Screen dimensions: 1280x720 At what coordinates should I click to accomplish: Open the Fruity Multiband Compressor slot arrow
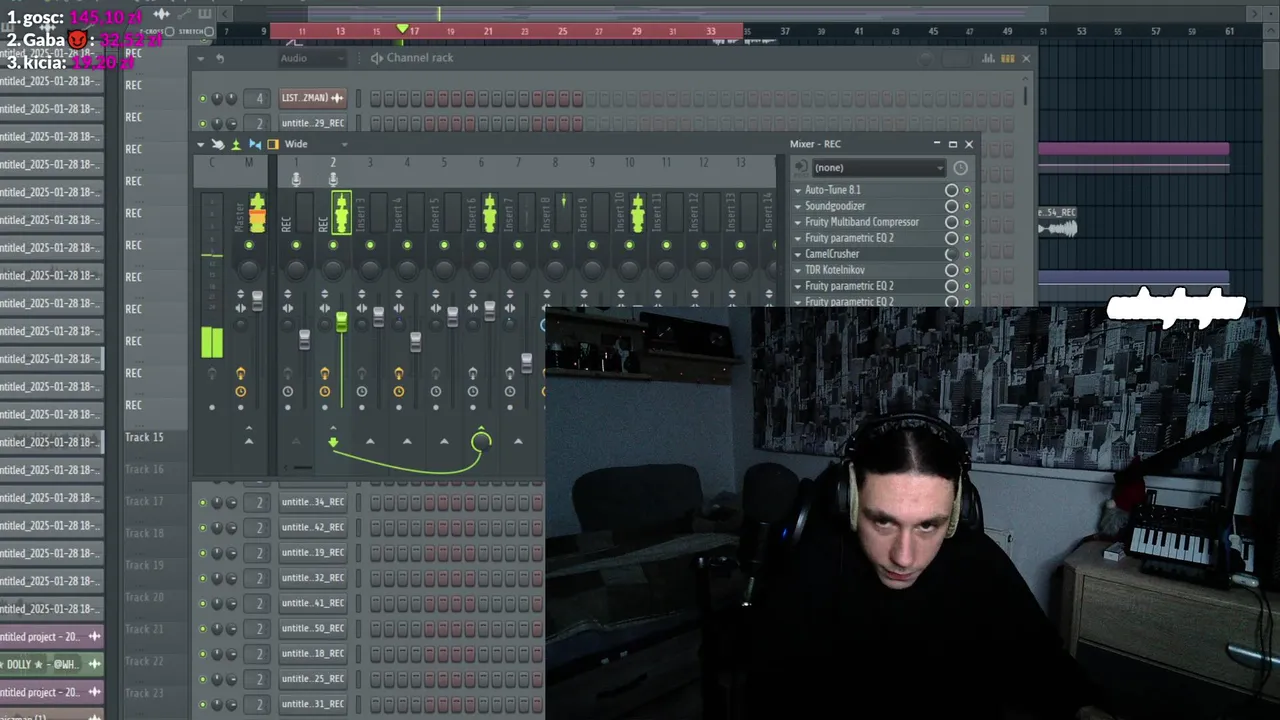click(x=798, y=222)
